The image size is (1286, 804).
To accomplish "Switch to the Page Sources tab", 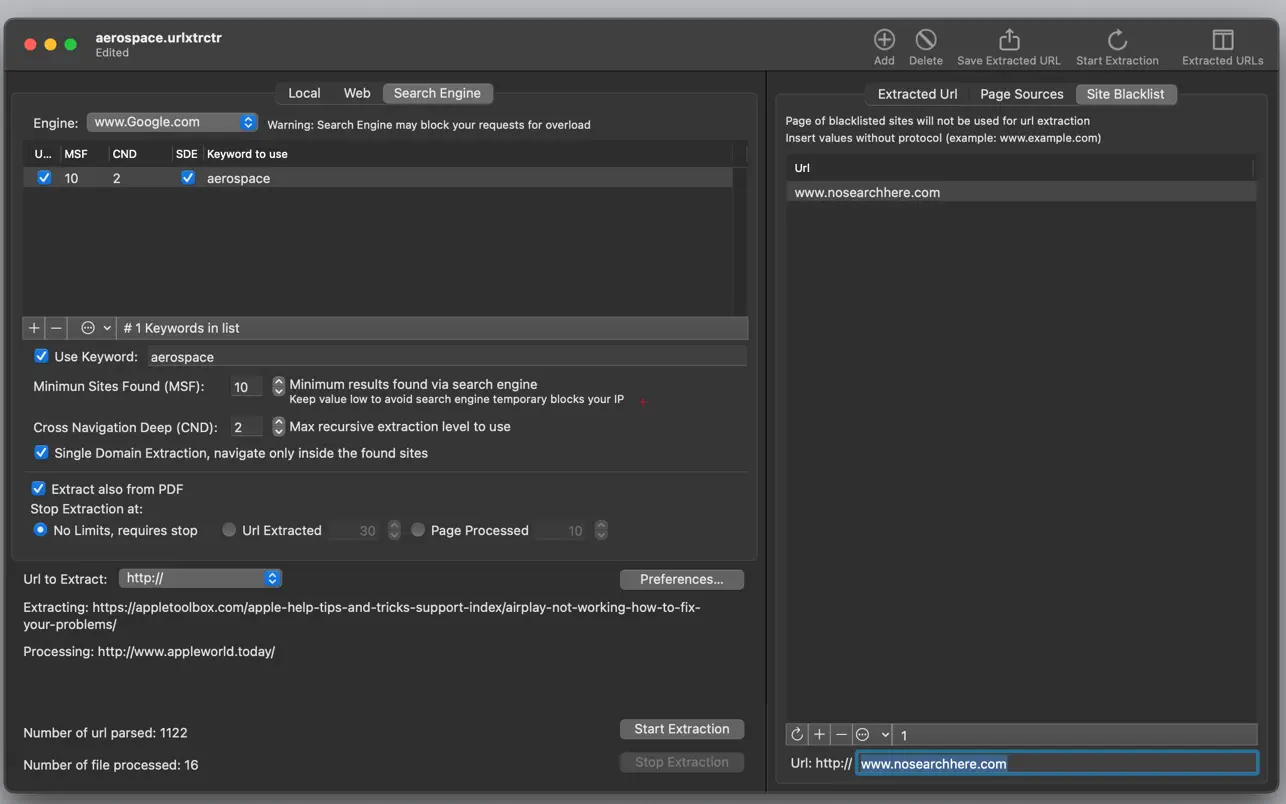I will pos(1021,94).
